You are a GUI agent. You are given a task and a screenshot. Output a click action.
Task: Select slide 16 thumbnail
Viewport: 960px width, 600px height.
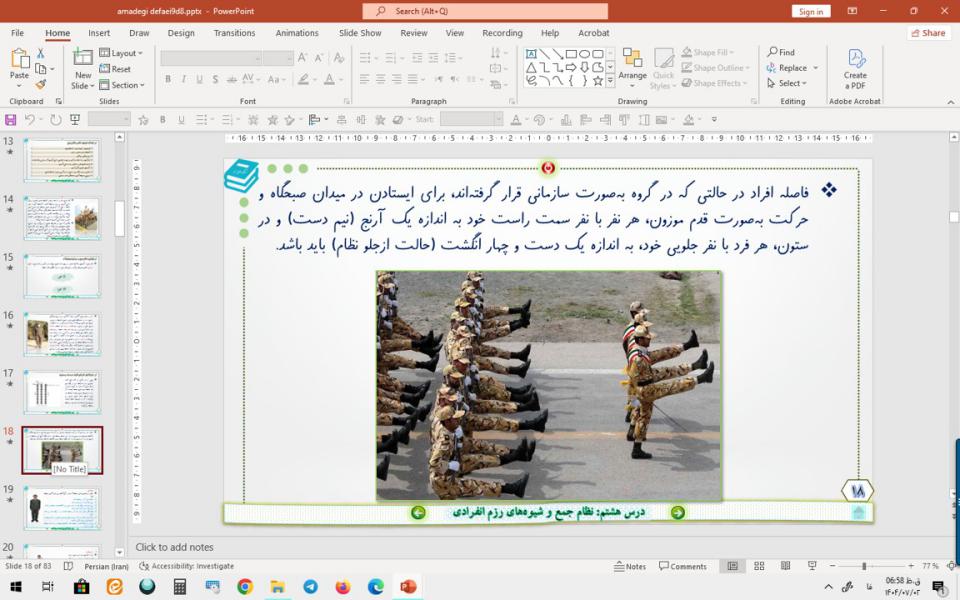coord(62,334)
